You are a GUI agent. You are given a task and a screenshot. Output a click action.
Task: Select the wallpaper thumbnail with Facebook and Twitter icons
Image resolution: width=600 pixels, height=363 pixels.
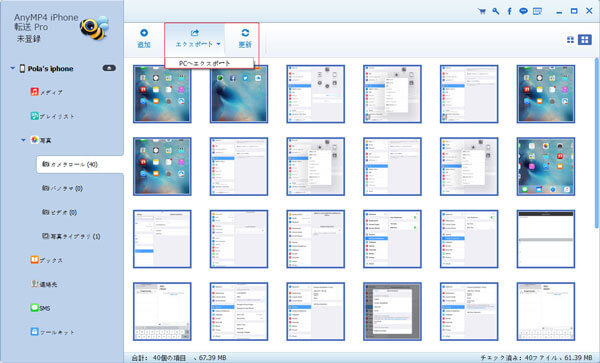(x=239, y=94)
